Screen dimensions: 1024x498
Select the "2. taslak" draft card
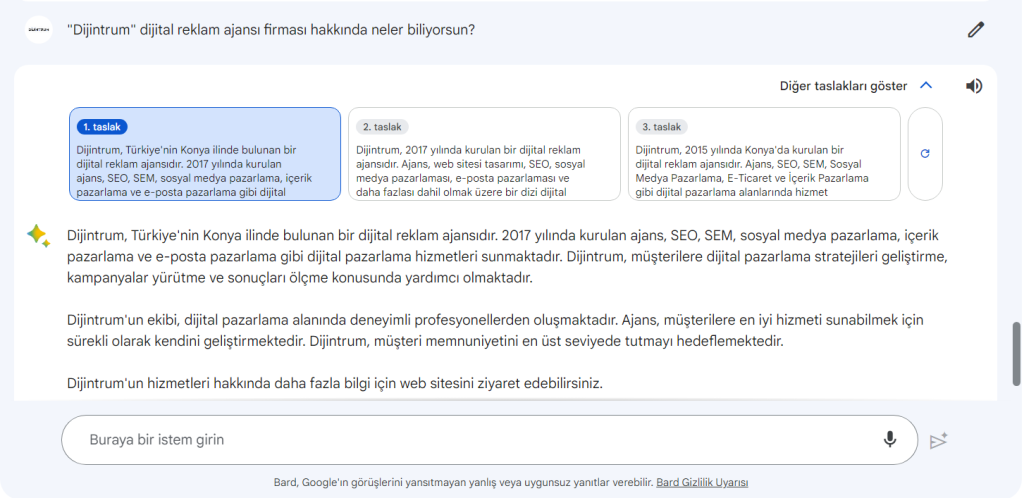click(x=484, y=154)
